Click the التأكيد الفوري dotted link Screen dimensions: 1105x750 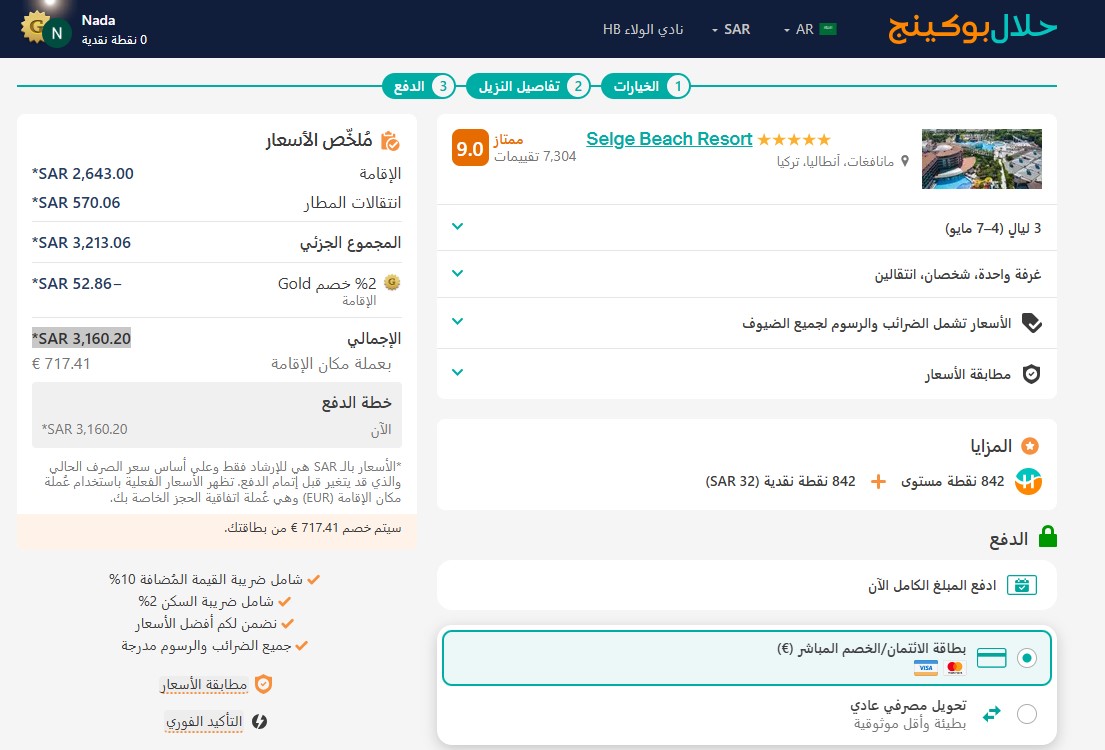pos(204,722)
